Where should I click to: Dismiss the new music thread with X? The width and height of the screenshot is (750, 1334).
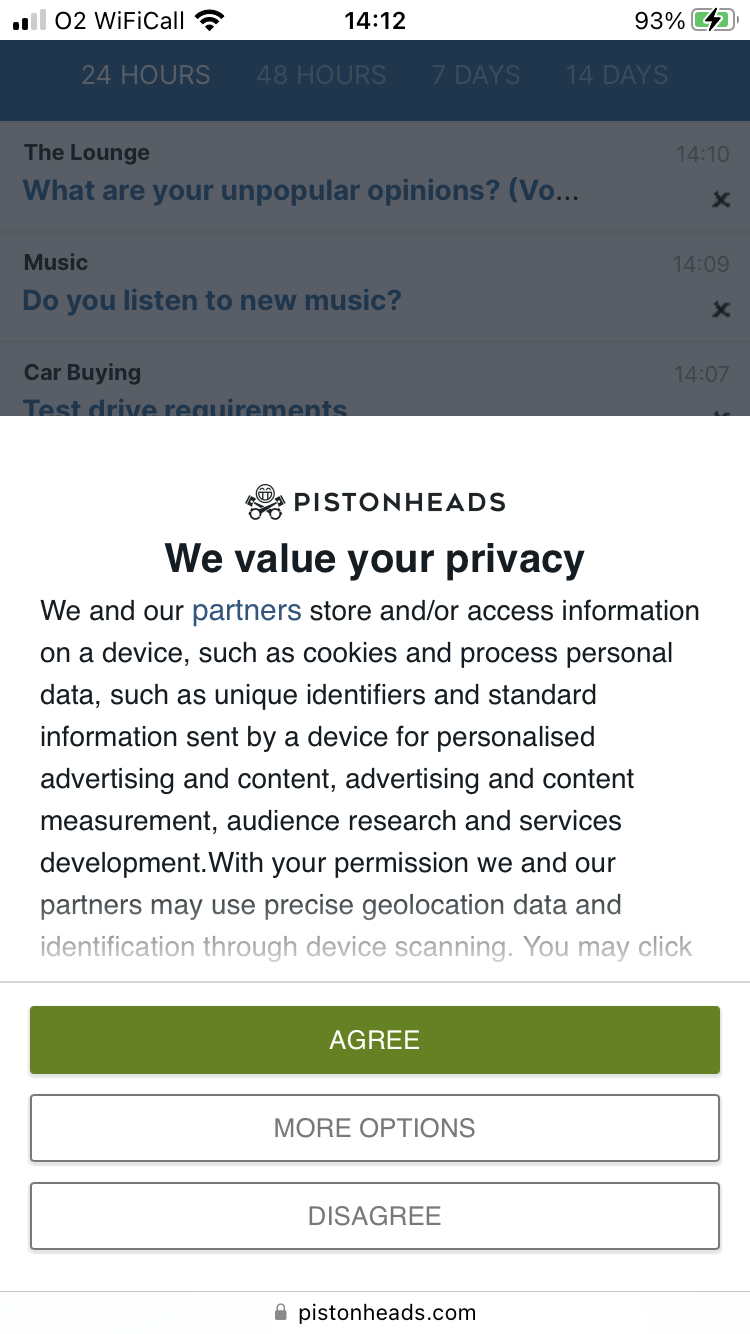click(x=720, y=310)
